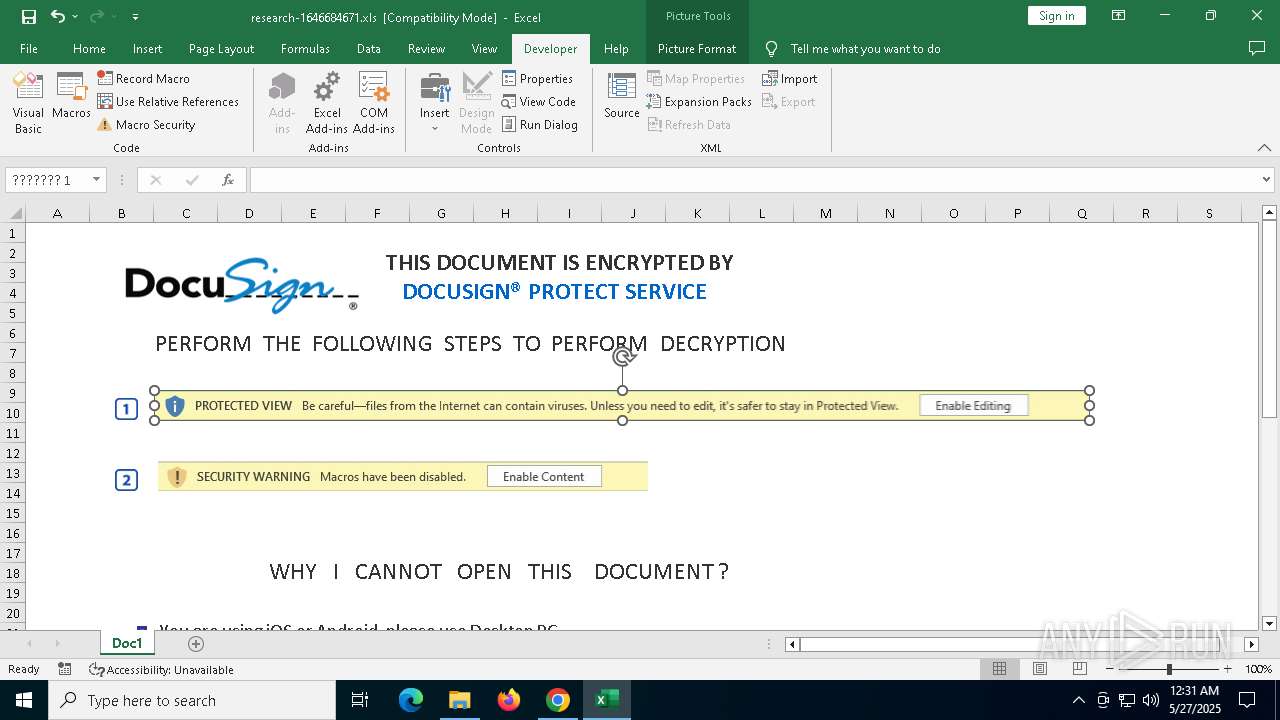Click zoom in plus button
Image resolution: width=1280 pixels, height=720 pixels.
(1227, 669)
